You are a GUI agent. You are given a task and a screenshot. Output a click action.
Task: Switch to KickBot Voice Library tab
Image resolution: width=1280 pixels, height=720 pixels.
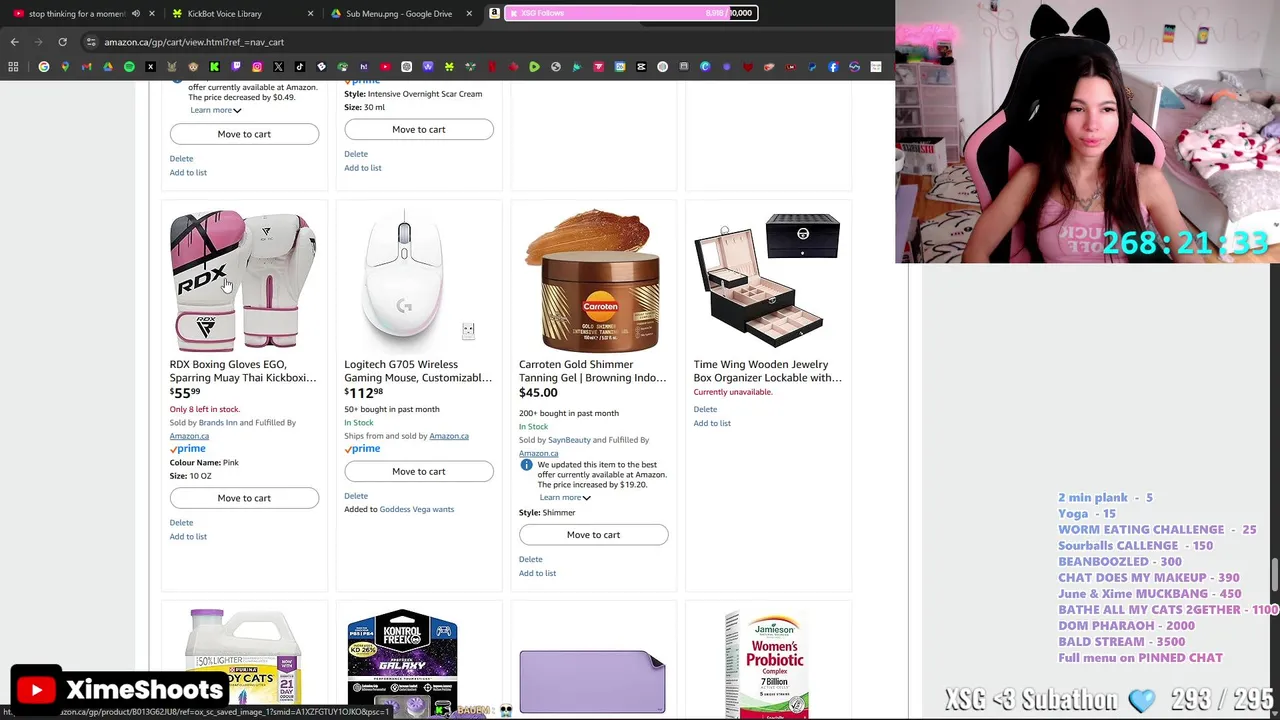pos(224,14)
